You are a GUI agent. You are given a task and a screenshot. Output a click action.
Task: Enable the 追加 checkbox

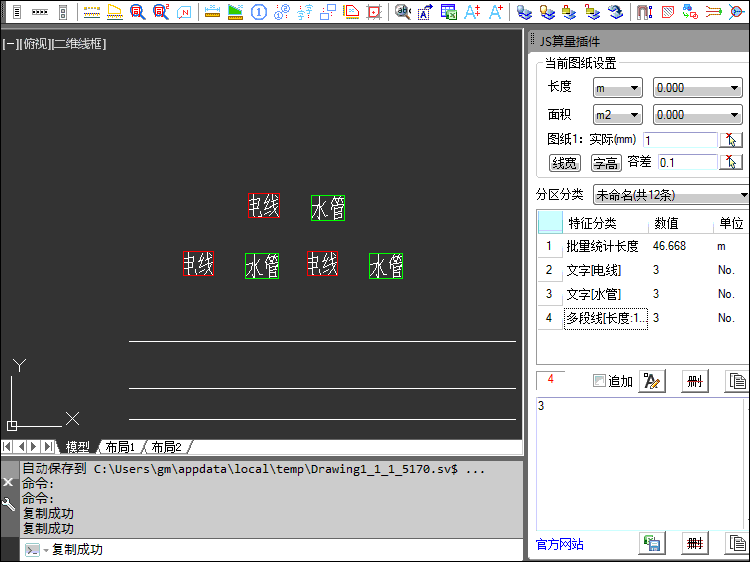click(x=599, y=381)
